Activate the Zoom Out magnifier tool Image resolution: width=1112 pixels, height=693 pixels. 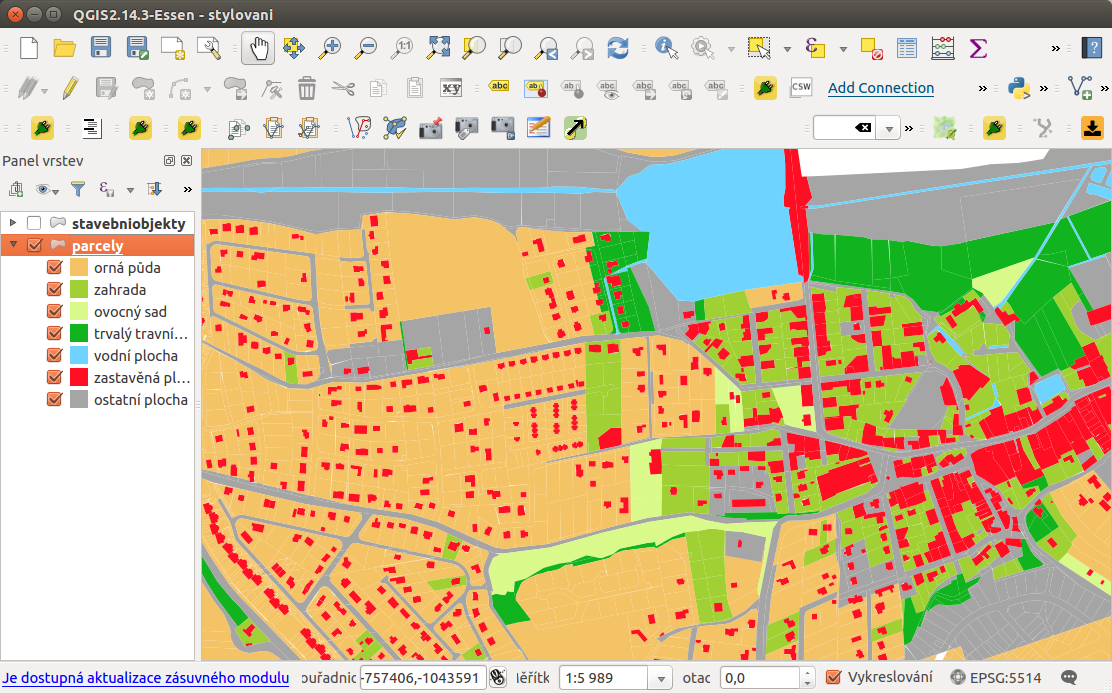coord(366,48)
